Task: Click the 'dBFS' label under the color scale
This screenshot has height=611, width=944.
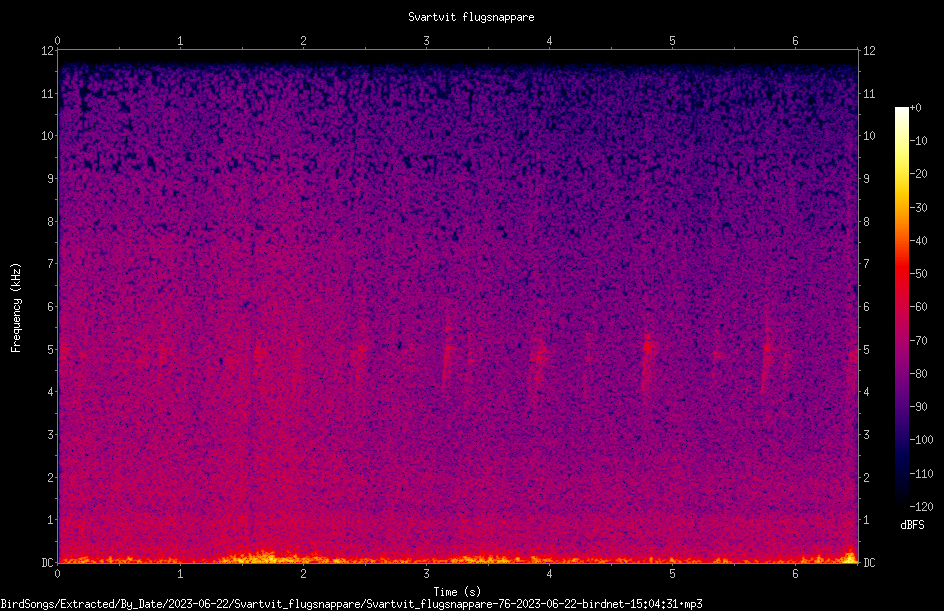Action: 912,525
